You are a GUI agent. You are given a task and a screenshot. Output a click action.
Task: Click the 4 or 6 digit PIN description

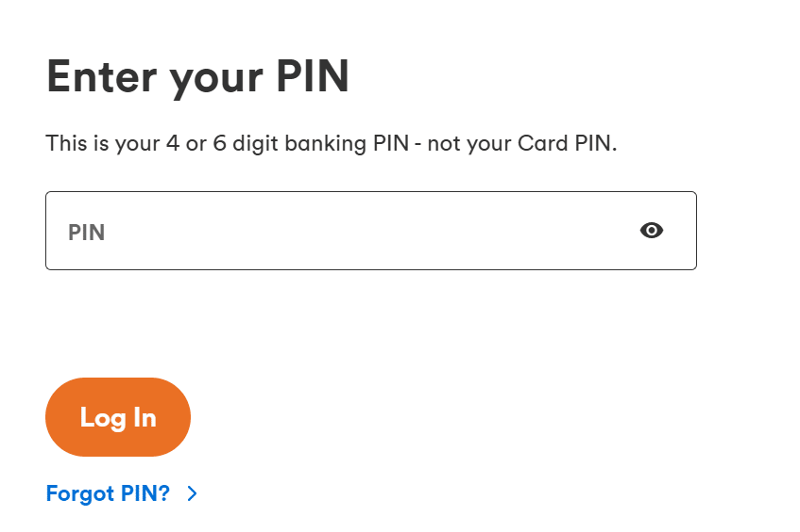point(331,143)
